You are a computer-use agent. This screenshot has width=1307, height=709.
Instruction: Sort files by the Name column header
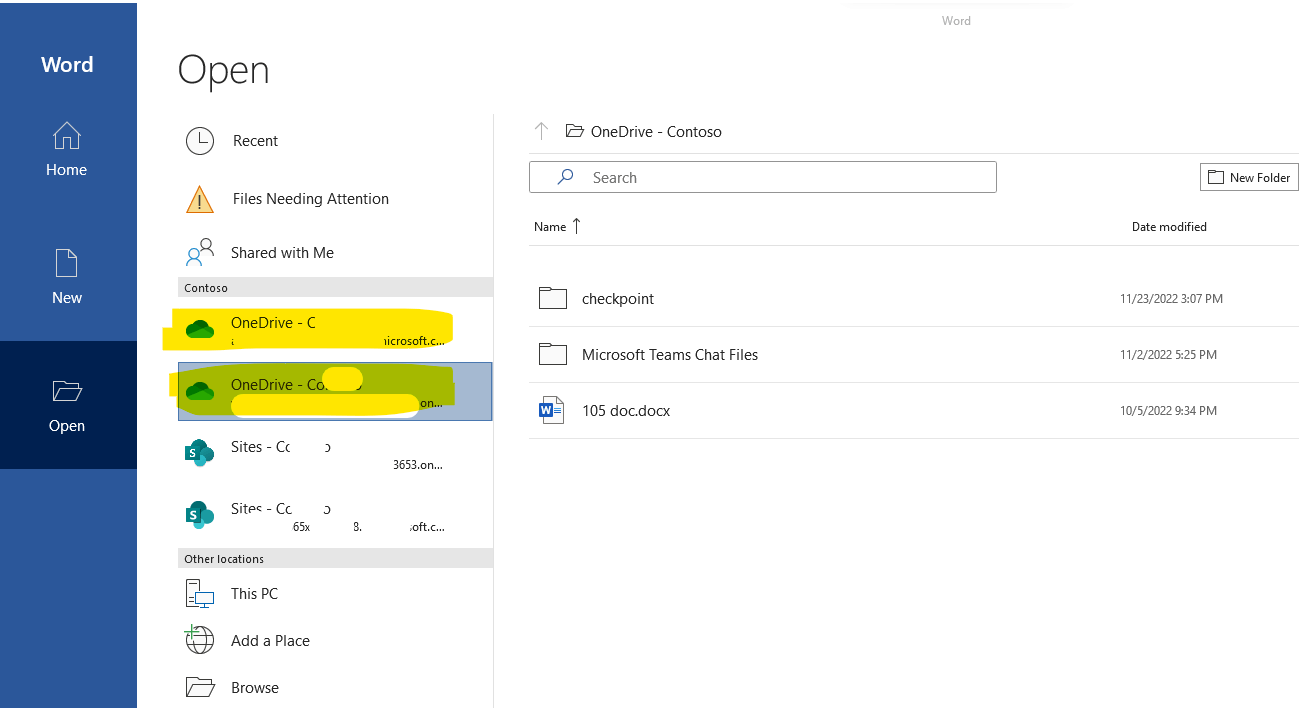550,227
